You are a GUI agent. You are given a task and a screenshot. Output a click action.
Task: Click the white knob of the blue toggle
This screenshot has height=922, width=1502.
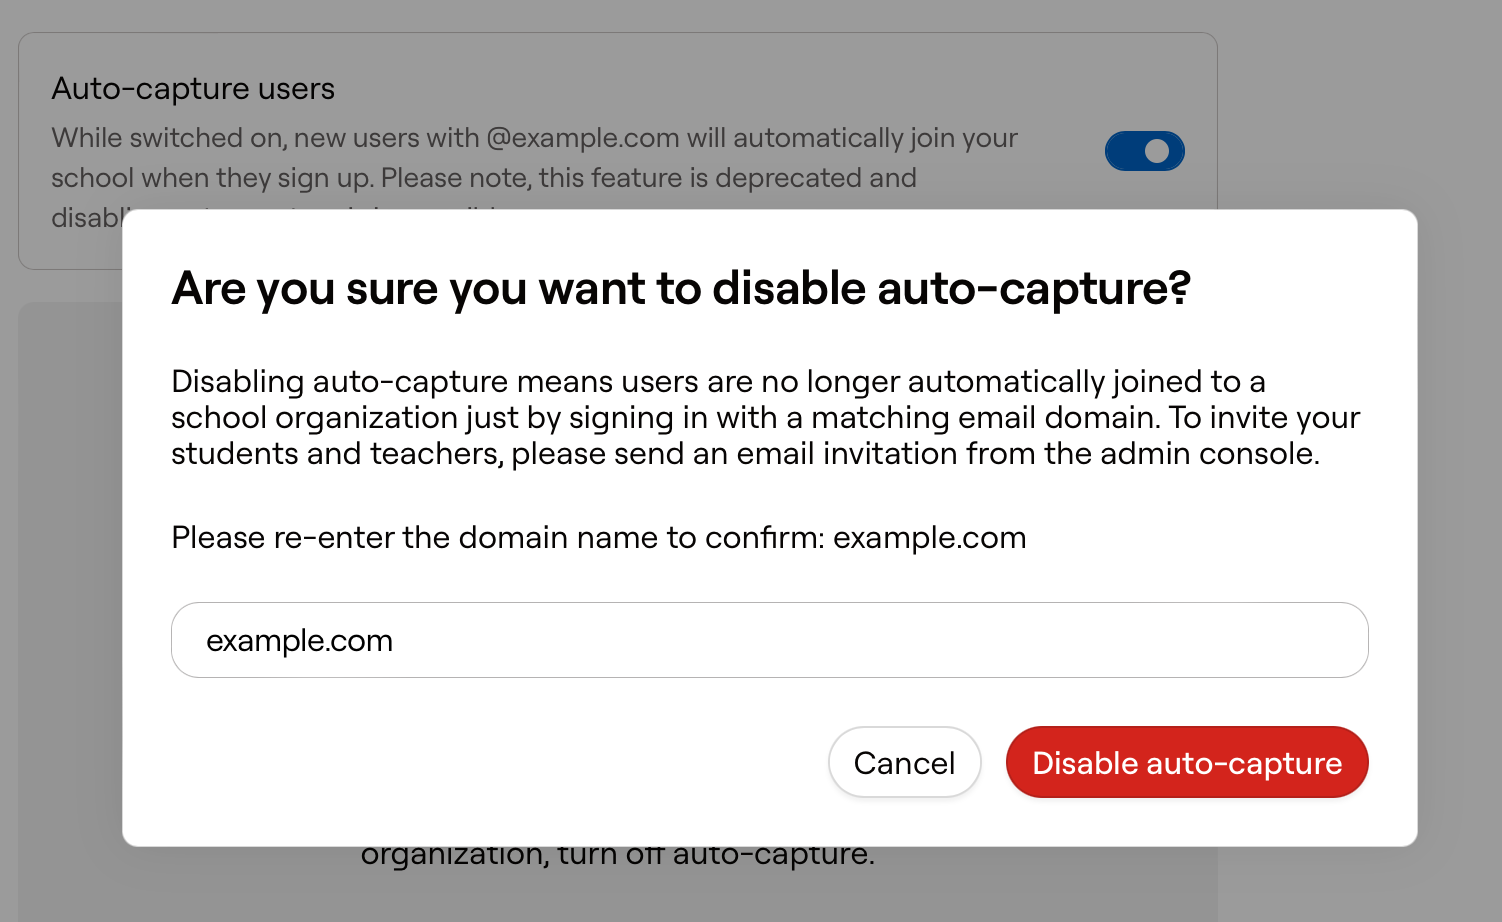coord(1157,151)
